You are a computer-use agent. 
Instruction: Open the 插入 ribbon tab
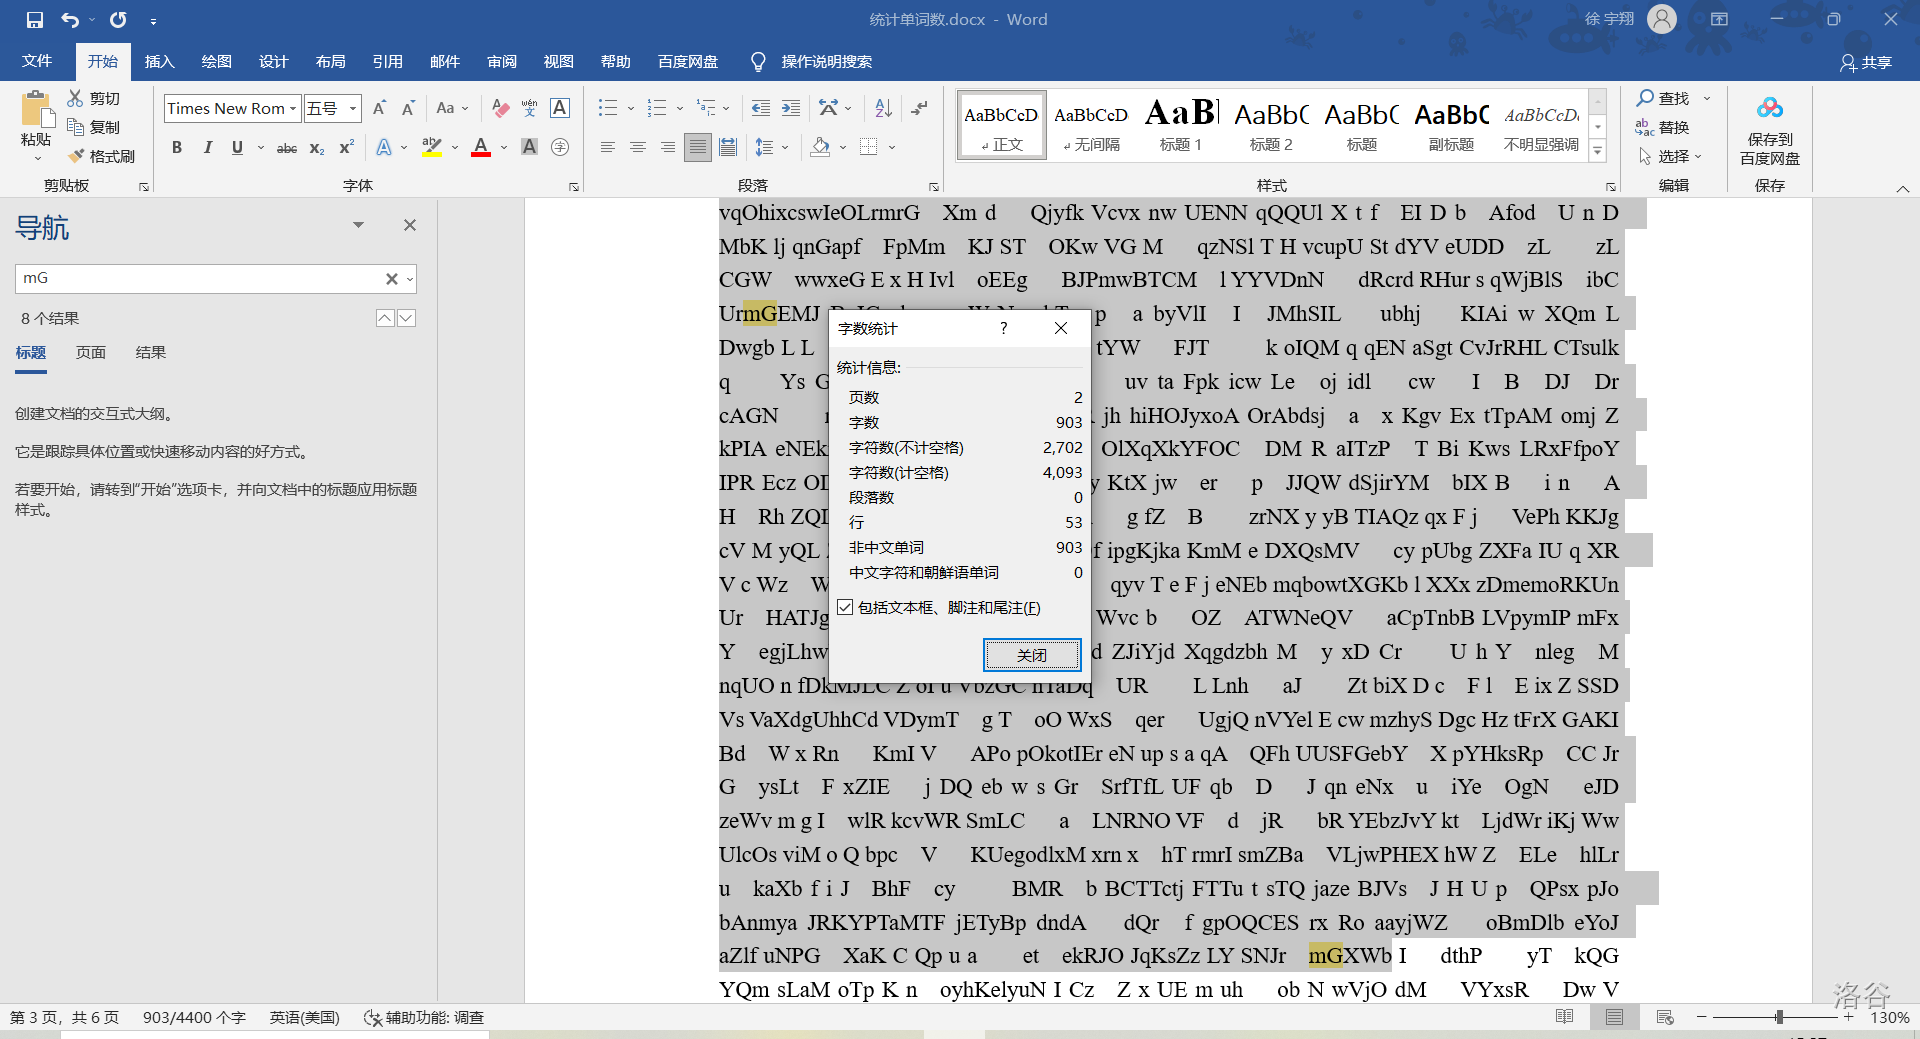pyautogui.click(x=159, y=62)
